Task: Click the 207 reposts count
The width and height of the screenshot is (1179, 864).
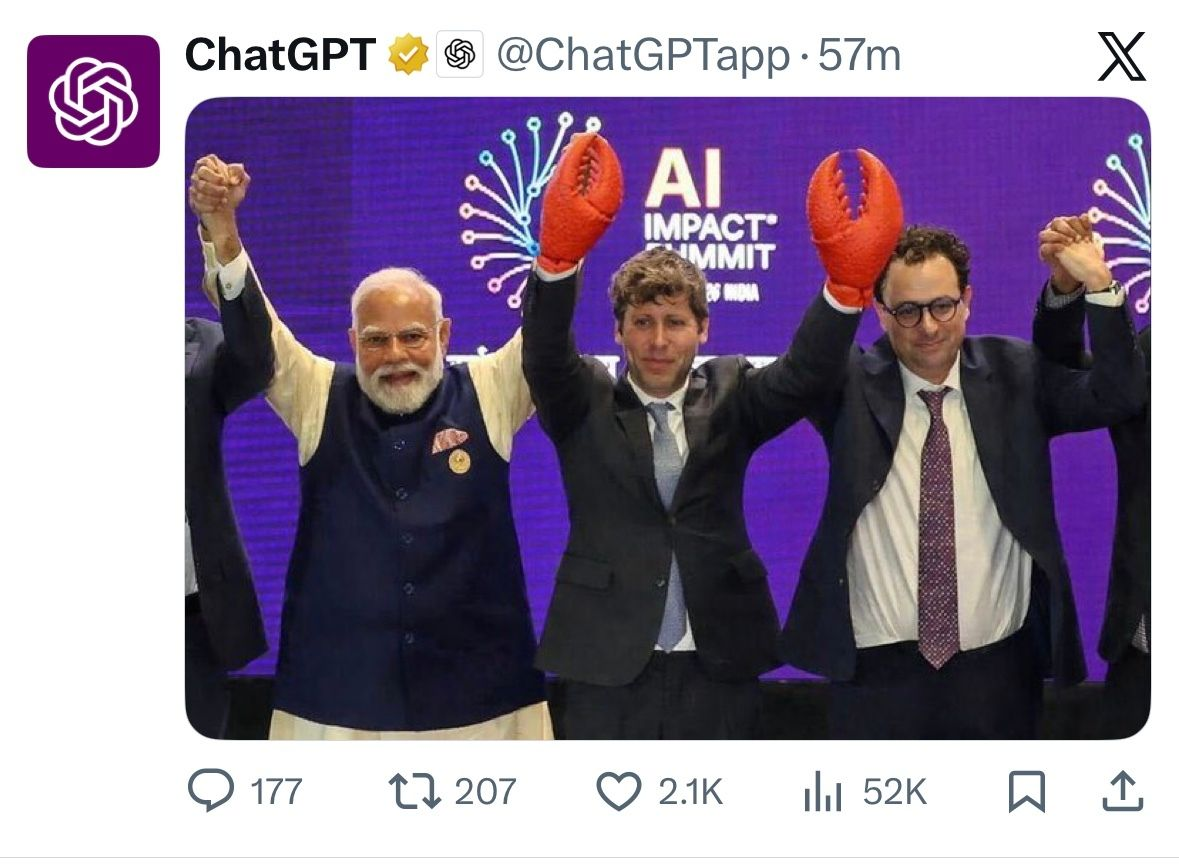Action: pos(485,793)
